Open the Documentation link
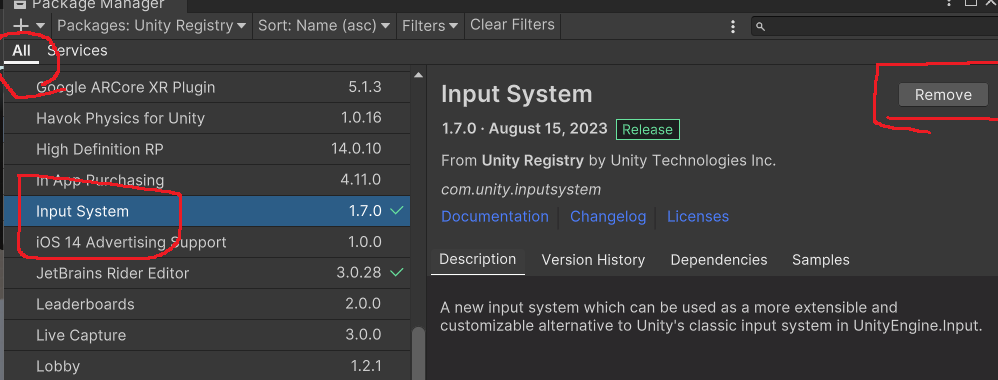 (495, 216)
